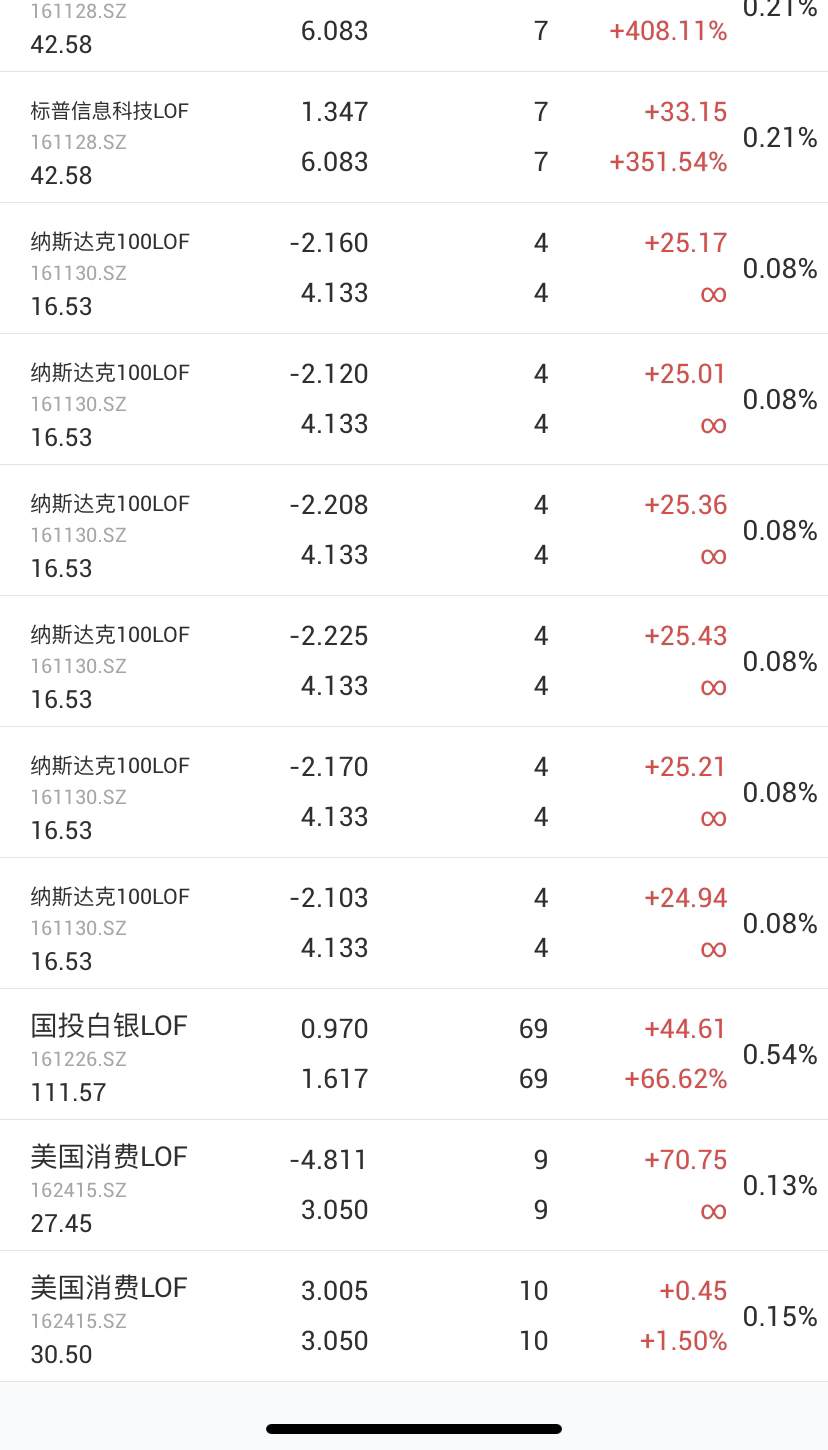The image size is (828, 1450).
Task: Tap the 纳斯达克100LOF row with cost -2.103
Action: point(414,923)
